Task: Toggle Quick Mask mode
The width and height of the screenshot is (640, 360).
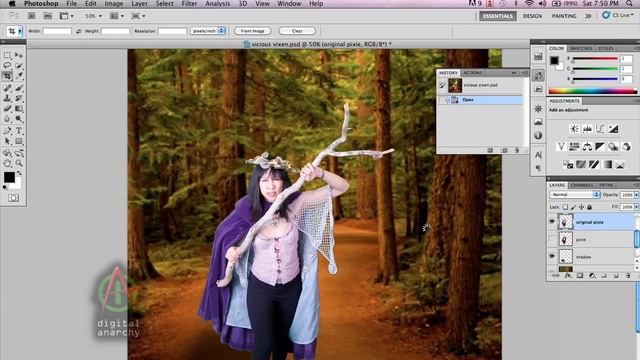Action: (13, 198)
